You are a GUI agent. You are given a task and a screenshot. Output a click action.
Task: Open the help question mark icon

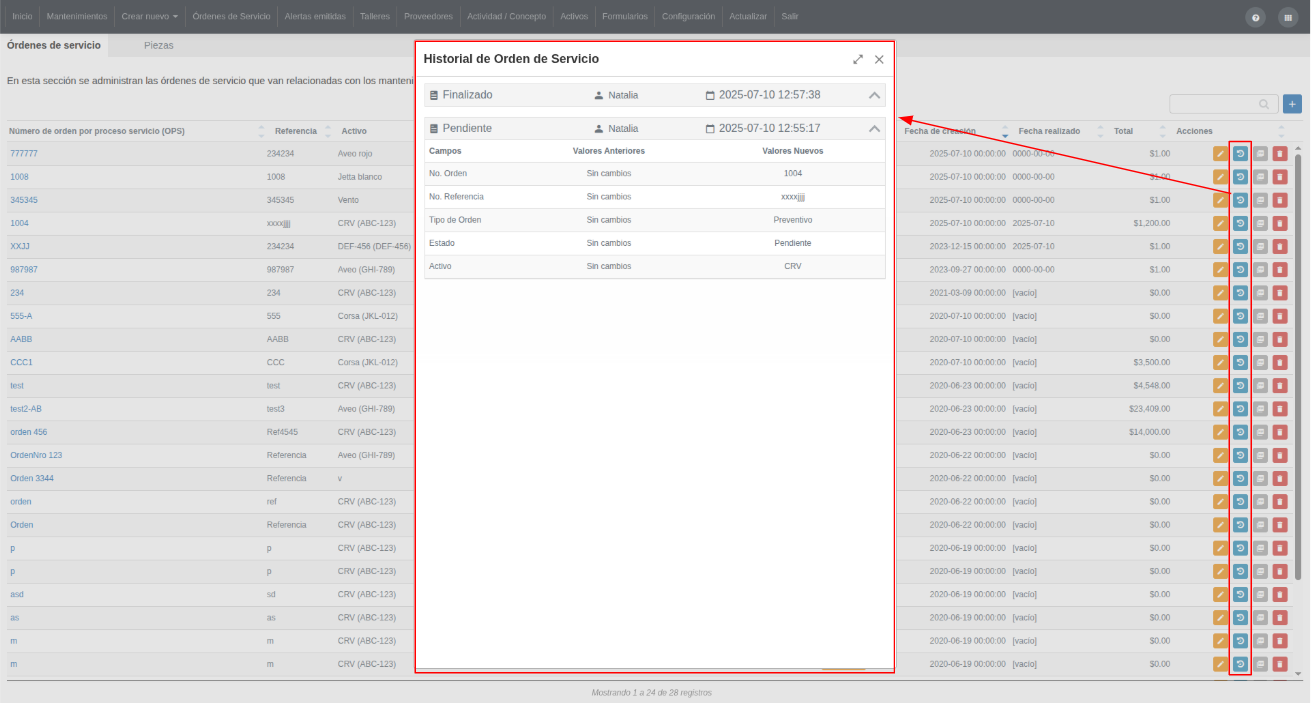[1256, 17]
